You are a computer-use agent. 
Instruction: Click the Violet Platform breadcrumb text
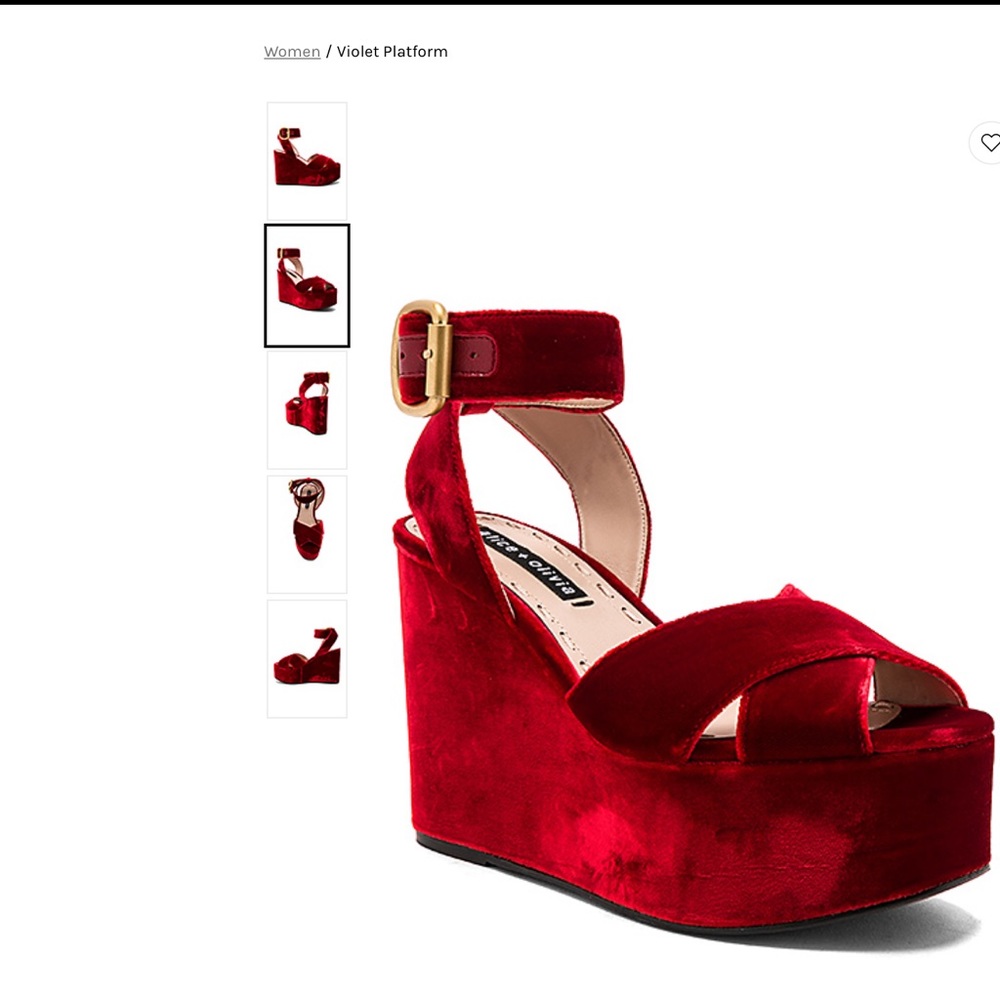coord(392,52)
